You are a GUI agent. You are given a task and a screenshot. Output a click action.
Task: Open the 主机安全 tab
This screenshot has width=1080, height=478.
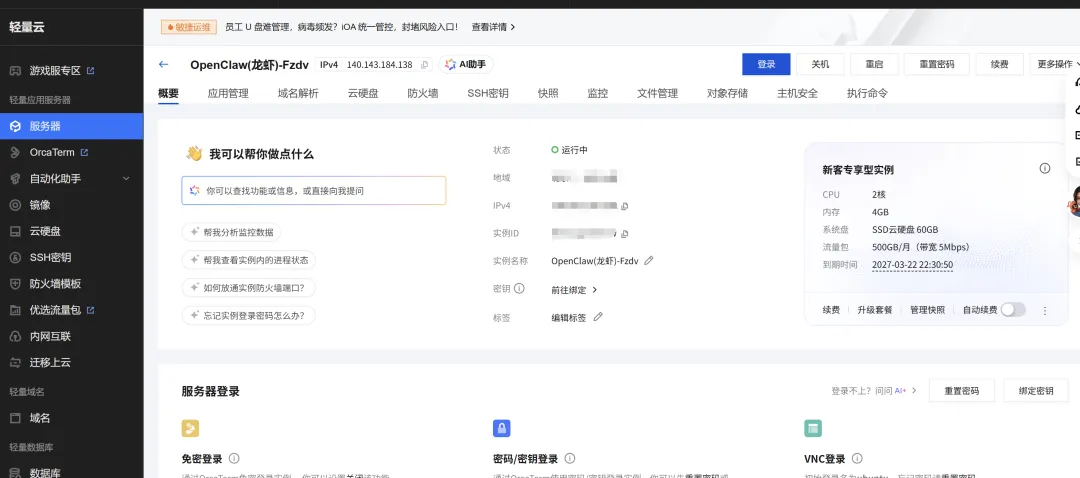798,93
